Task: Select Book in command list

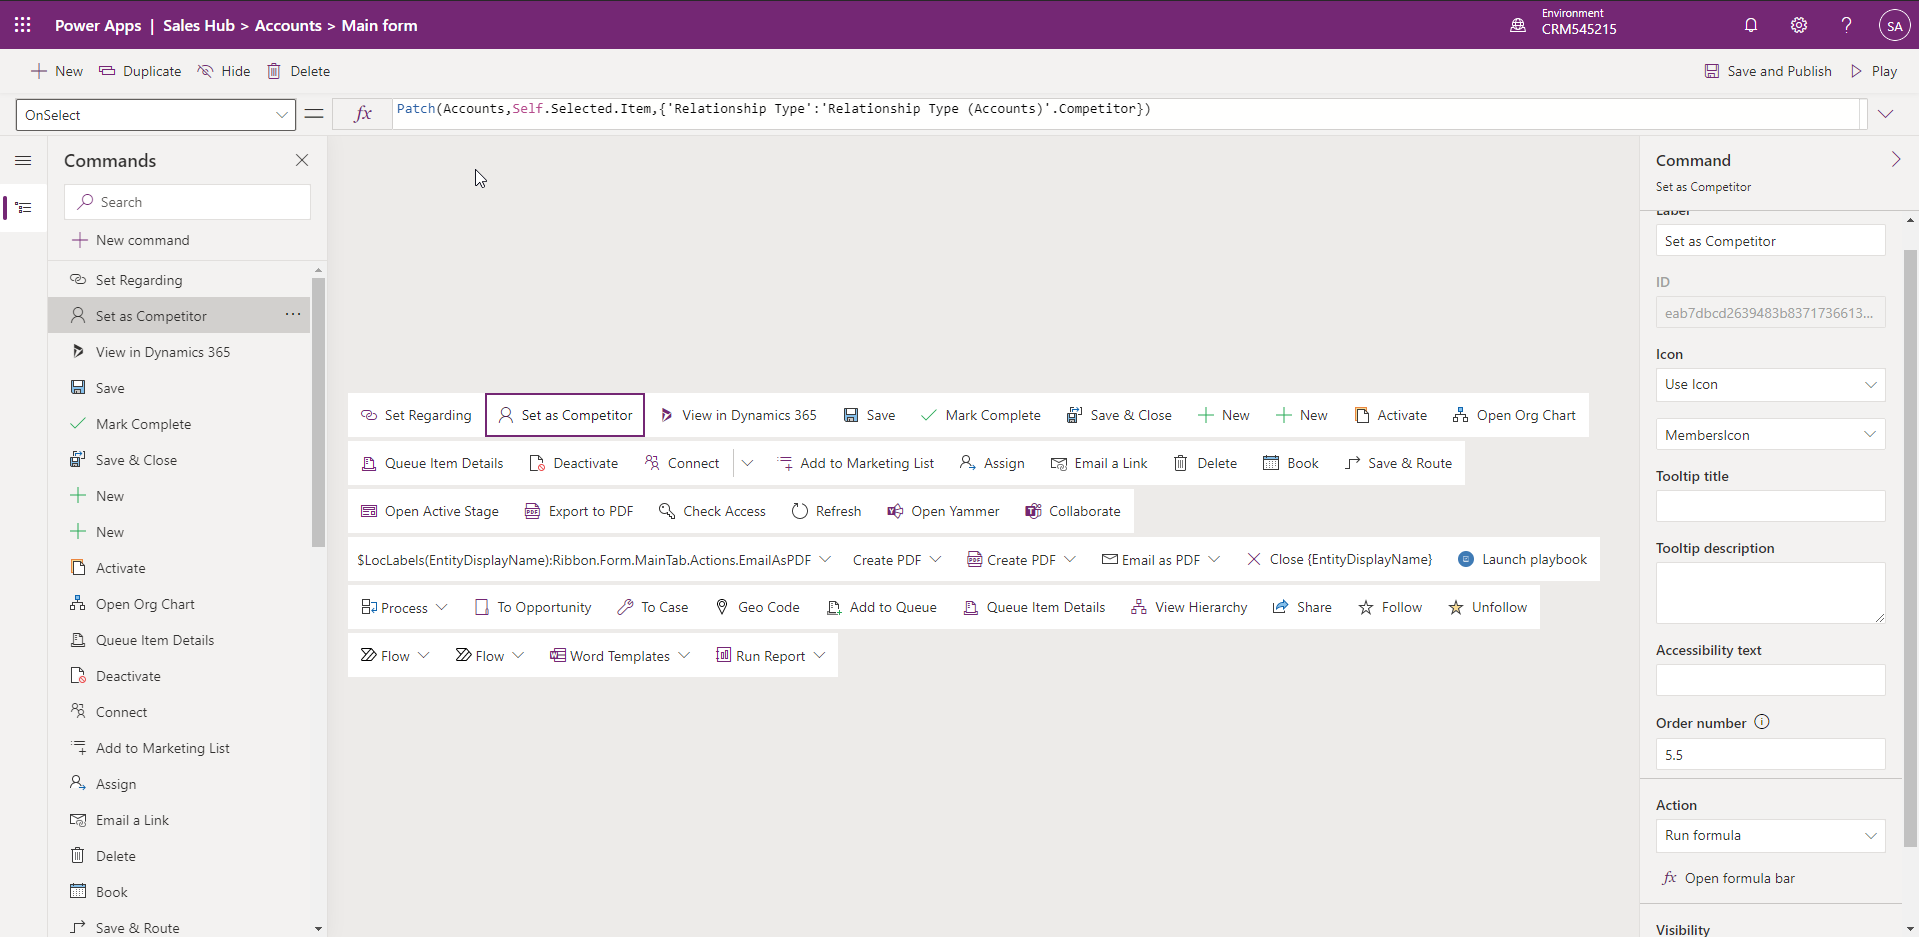Action: tap(179, 892)
